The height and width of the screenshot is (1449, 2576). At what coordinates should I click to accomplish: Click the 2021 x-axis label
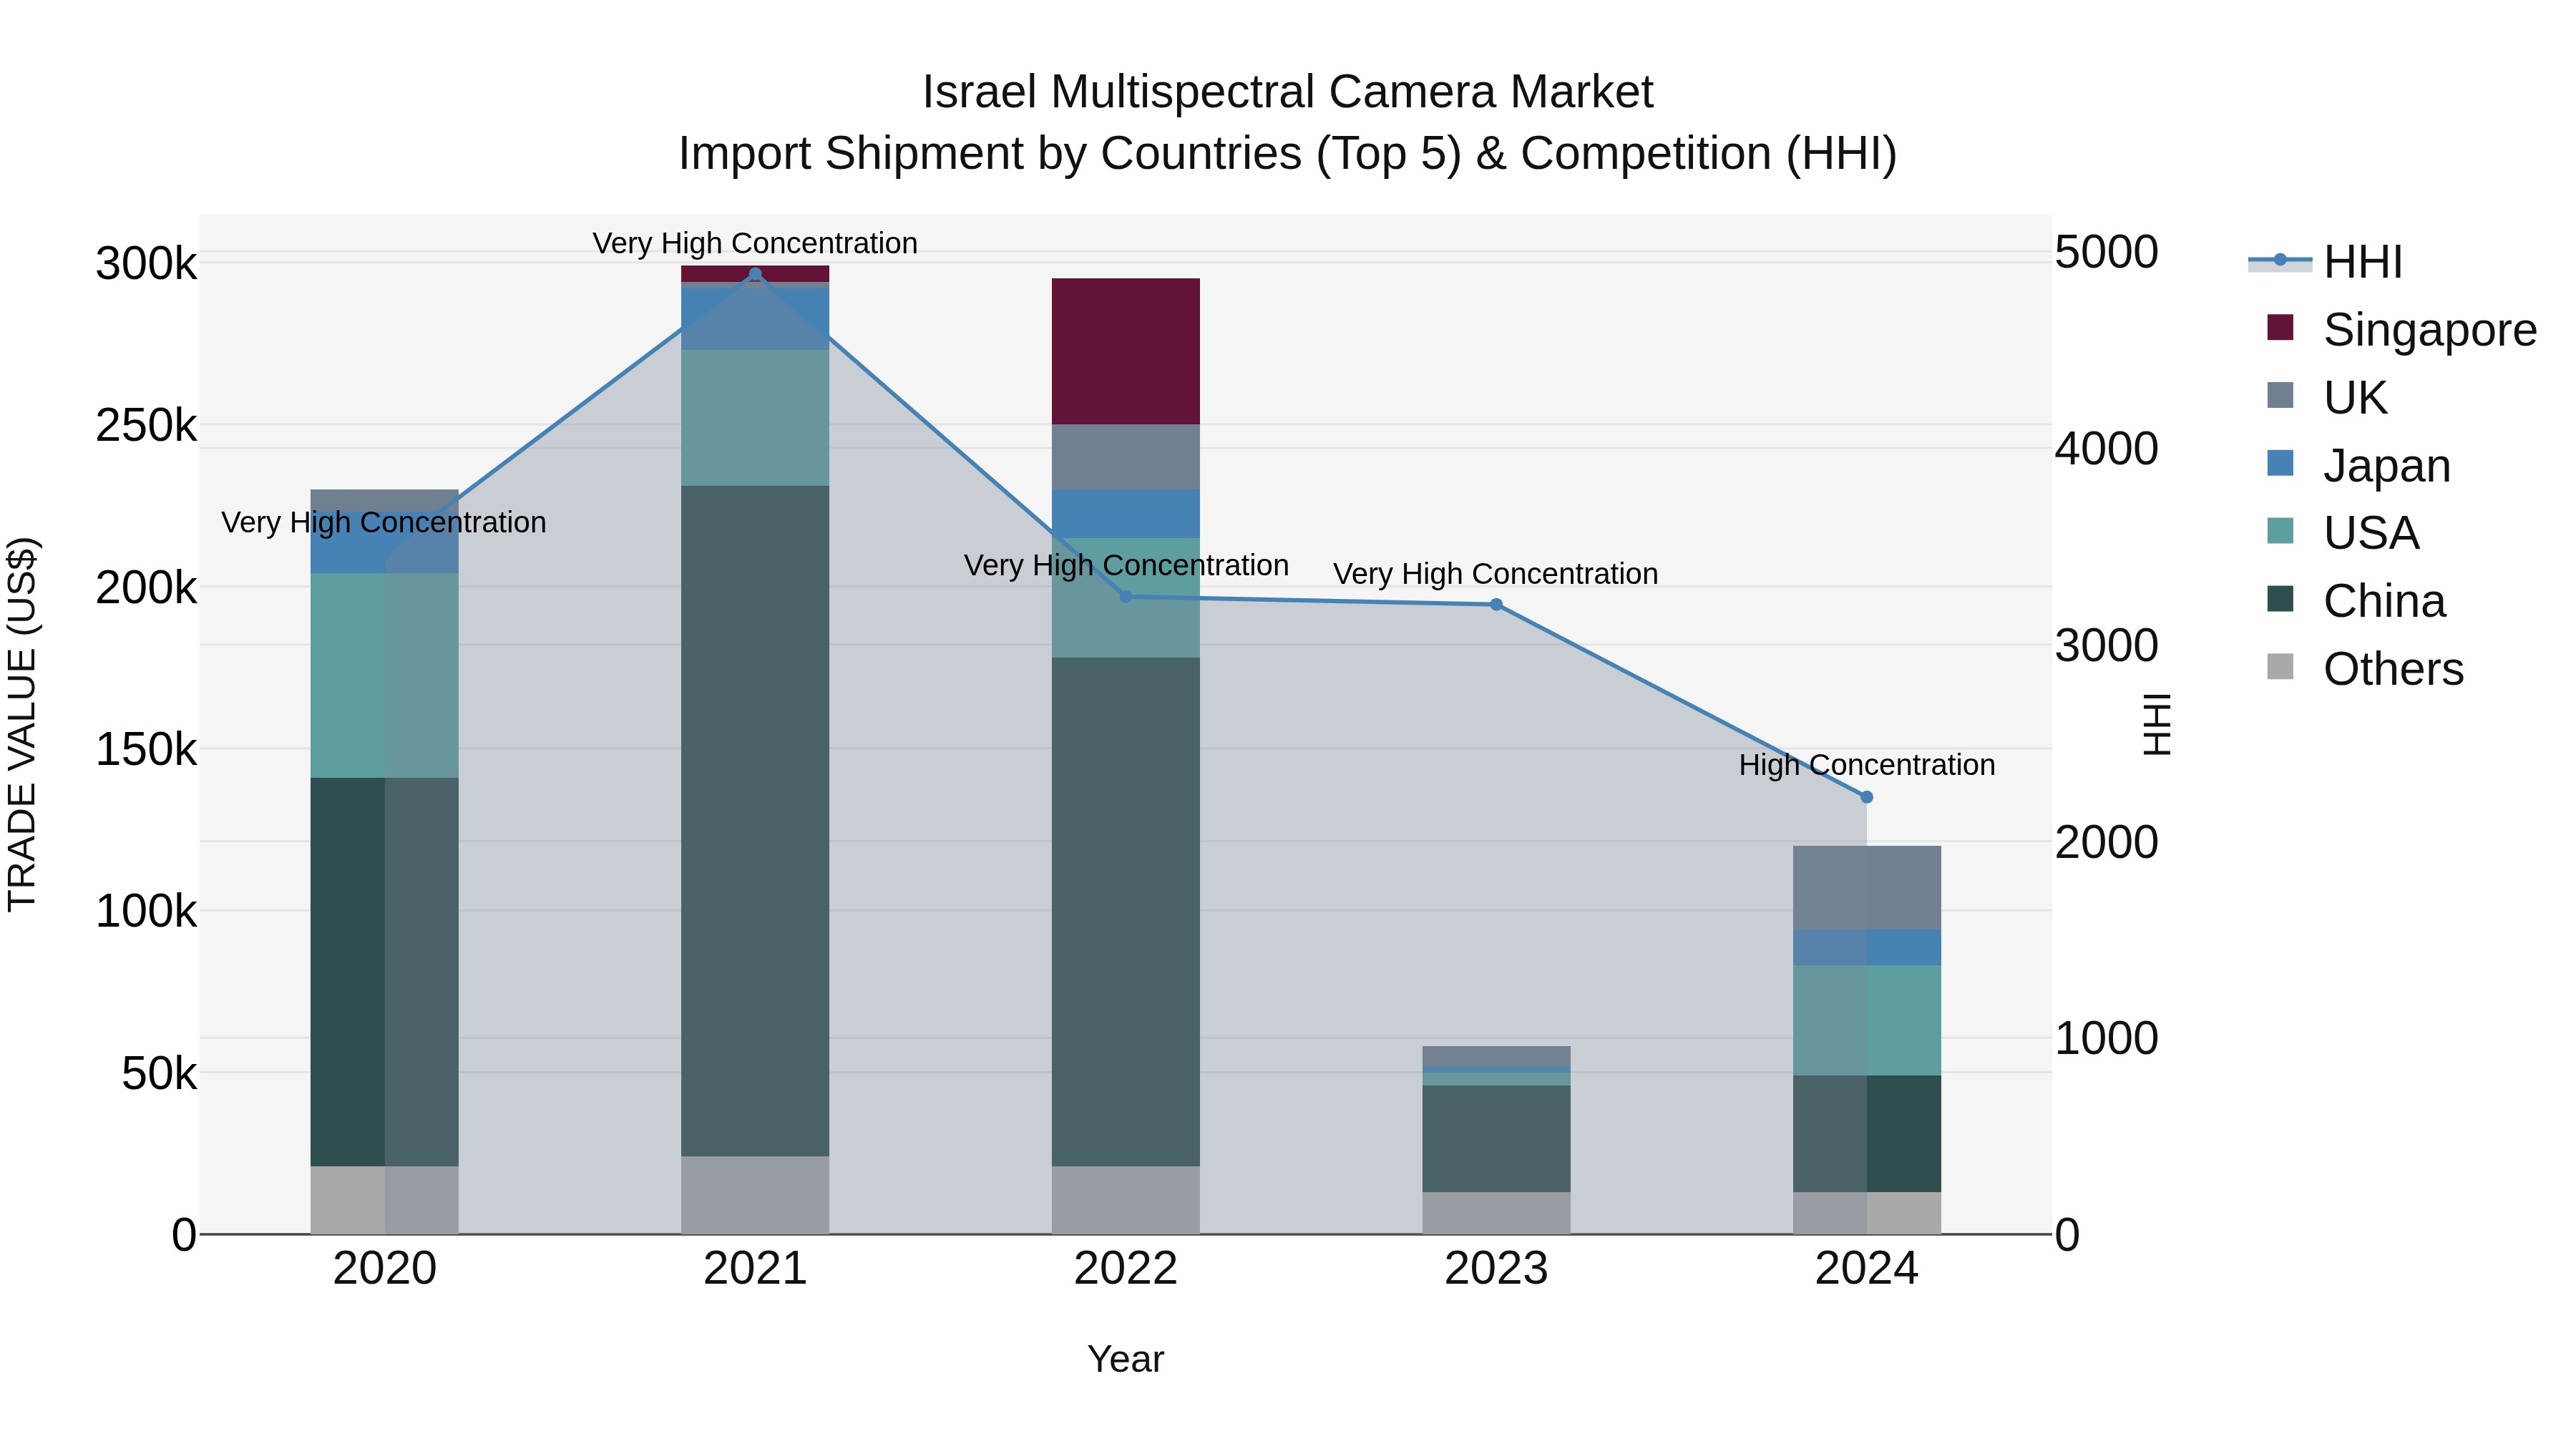[x=755, y=1269]
